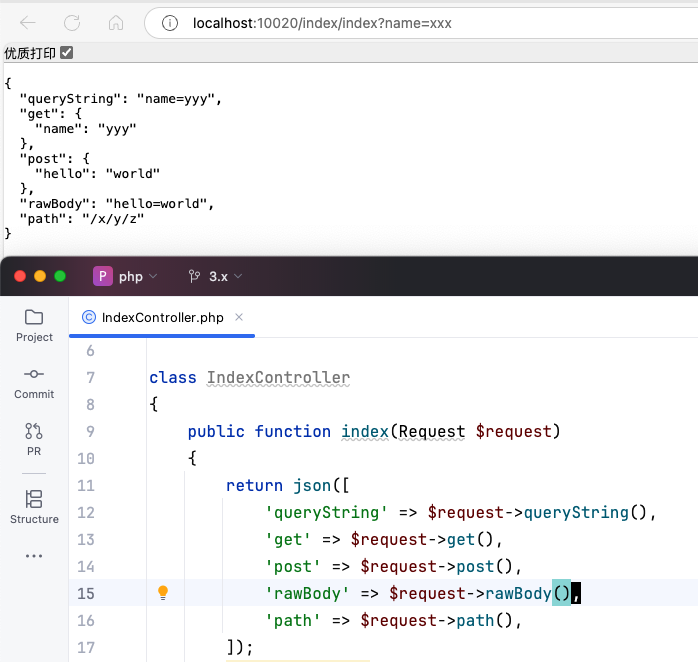Minimize the IDE window with yellow button
This screenshot has height=662, width=698.
click(x=40, y=276)
